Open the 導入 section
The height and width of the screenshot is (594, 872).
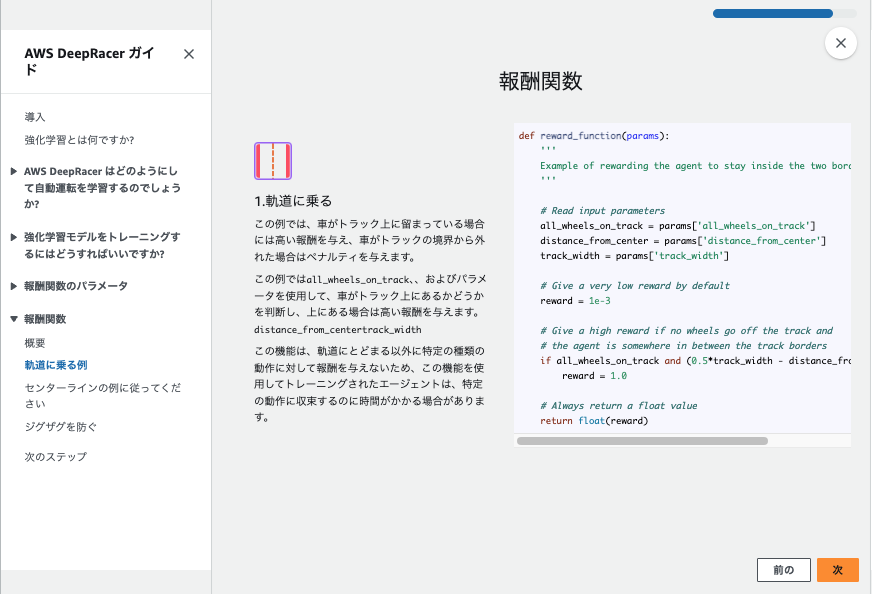(35, 117)
